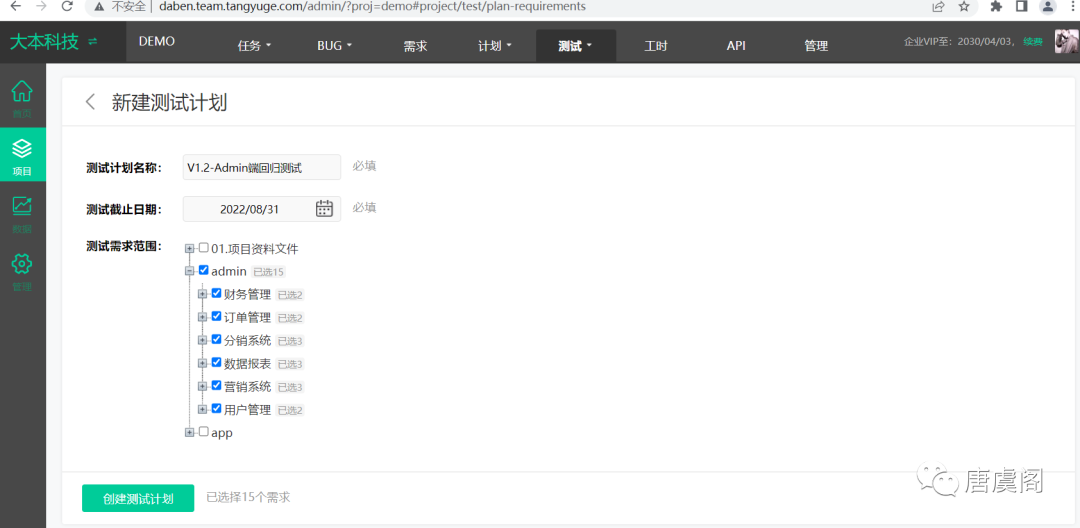This screenshot has width=1080, height=528.
Task: Go to the API menu item
Action: pos(736,46)
